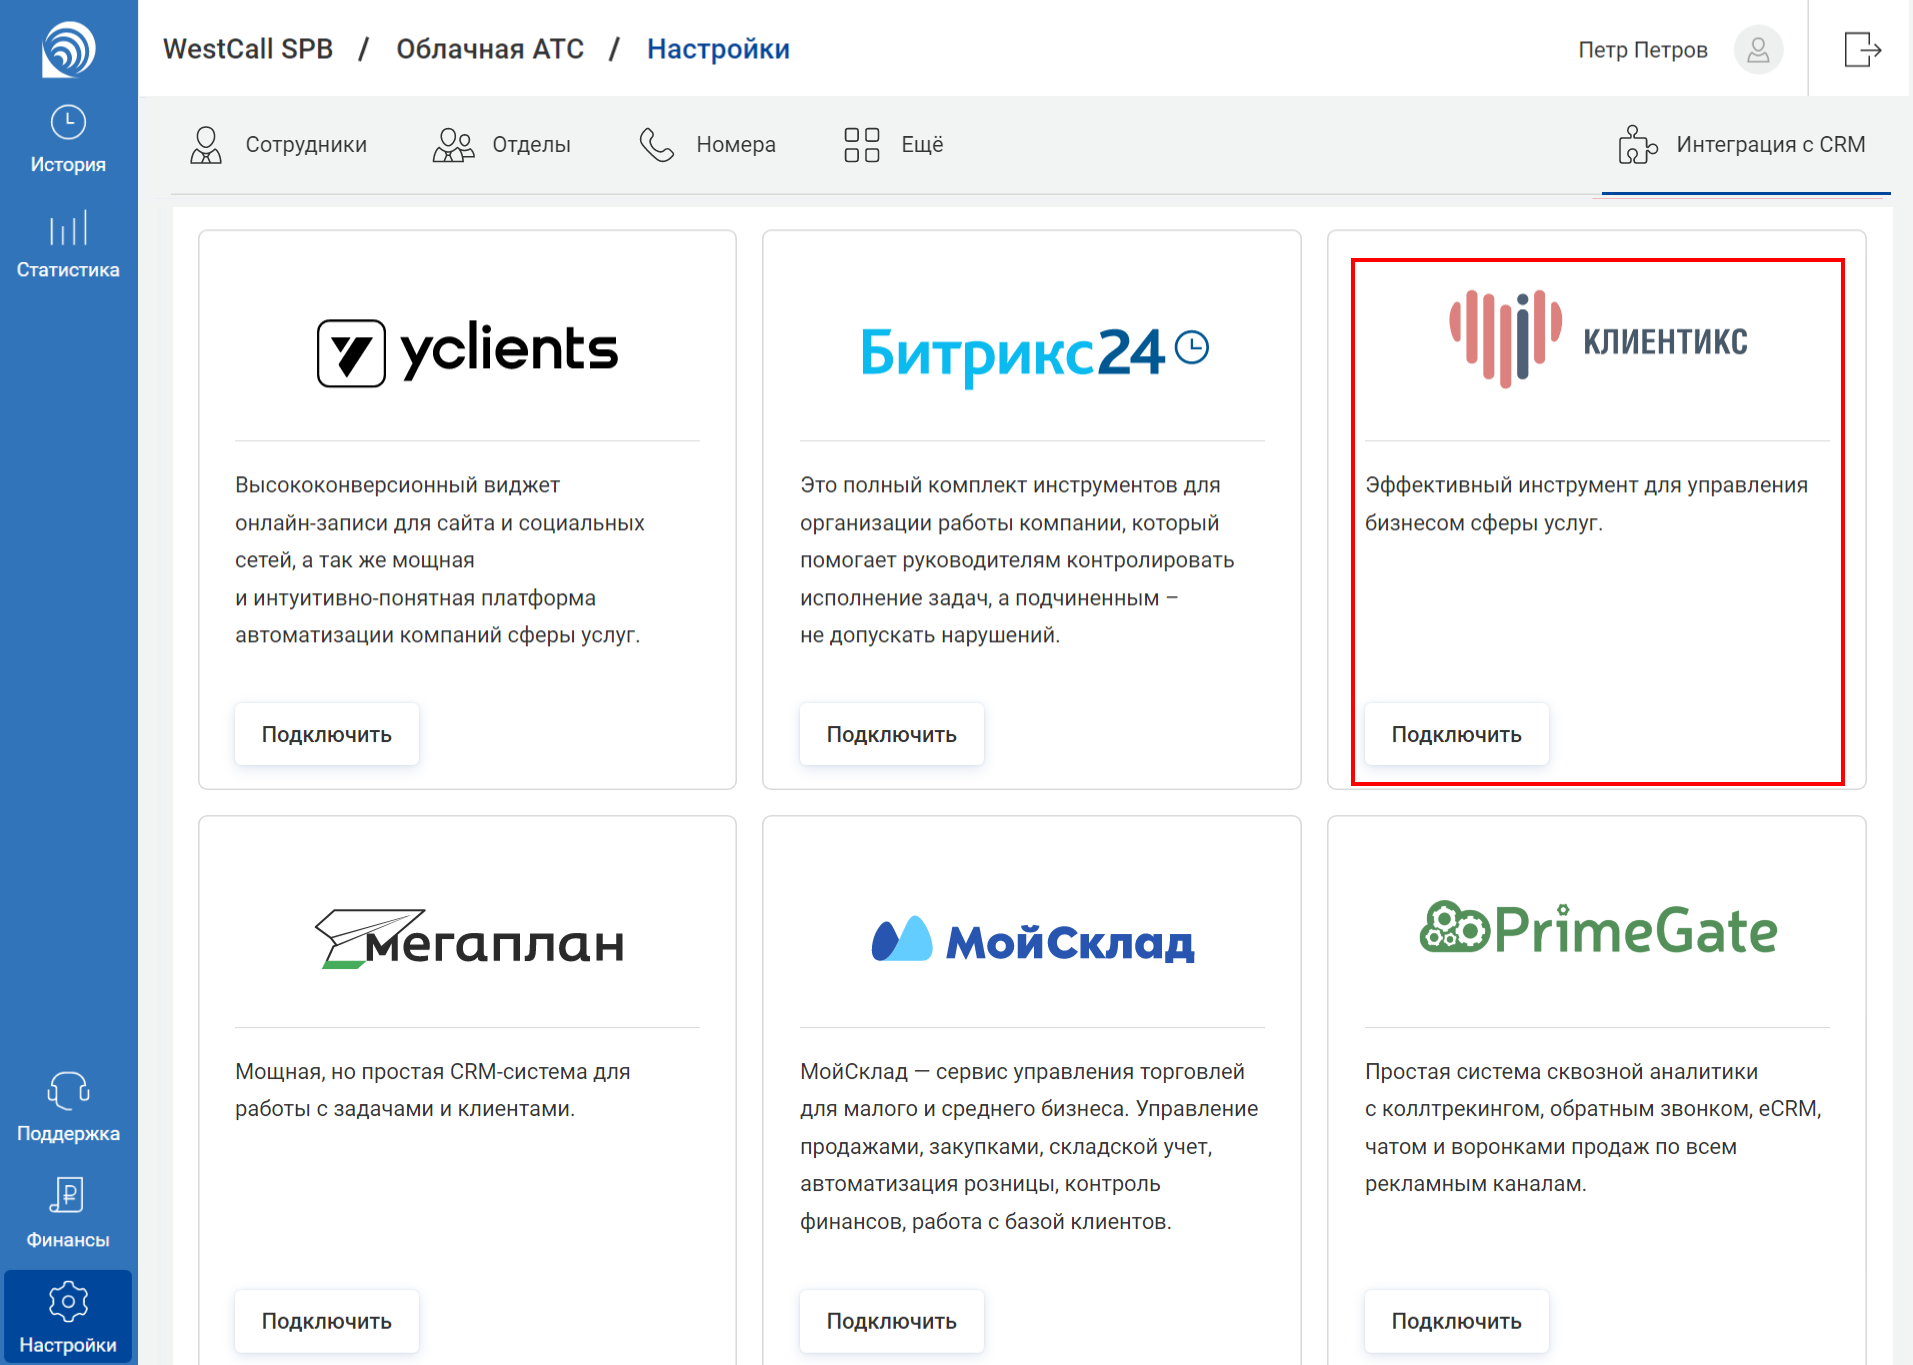Click the Ещё grid icon
This screenshot has width=1913, height=1365.
click(x=861, y=145)
